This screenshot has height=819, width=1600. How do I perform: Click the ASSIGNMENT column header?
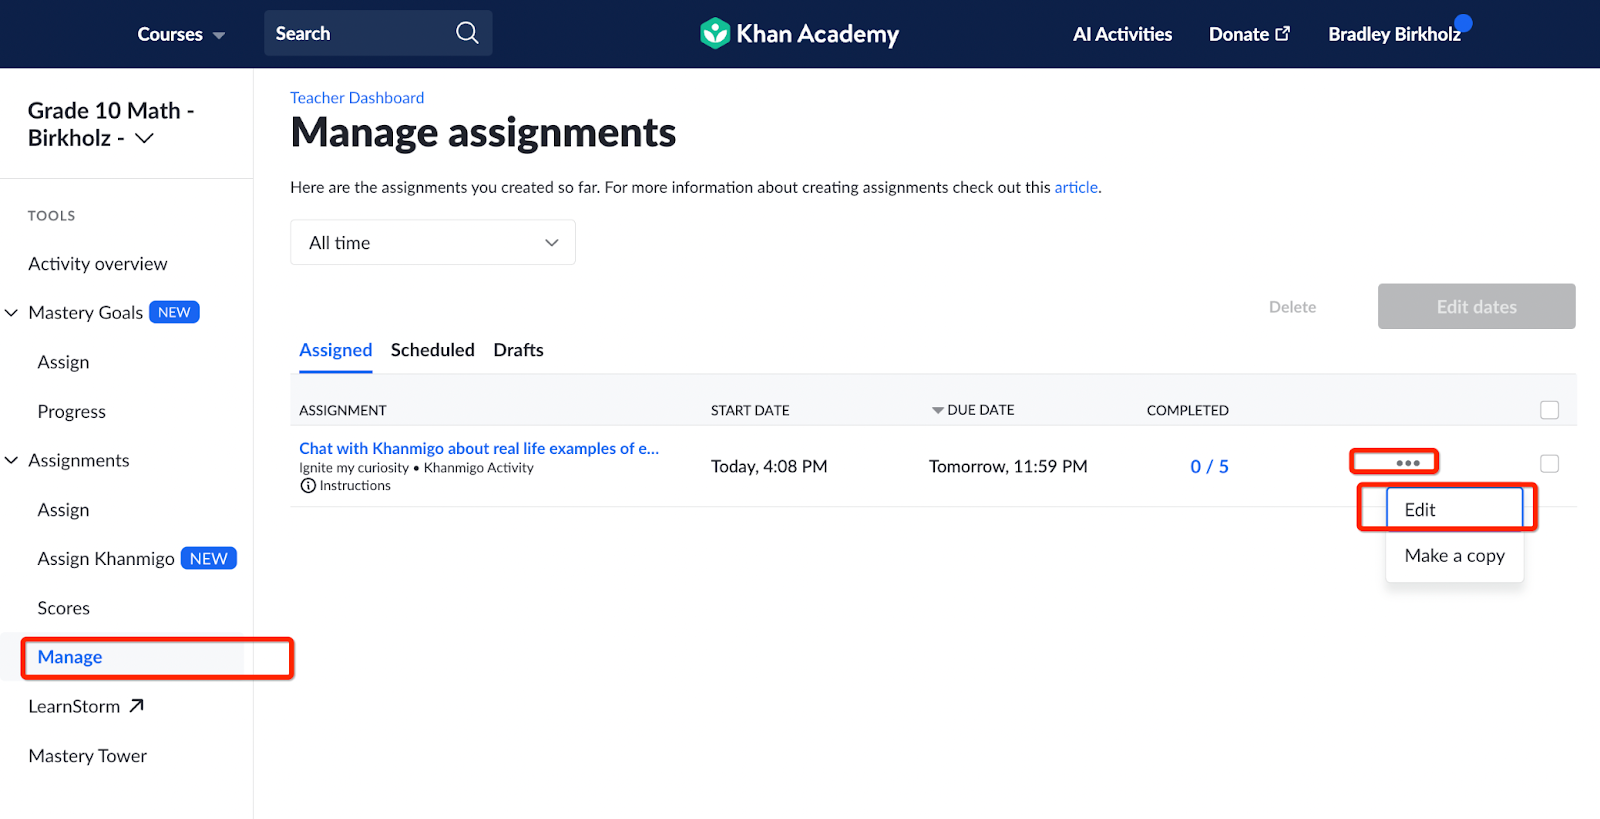(x=343, y=410)
